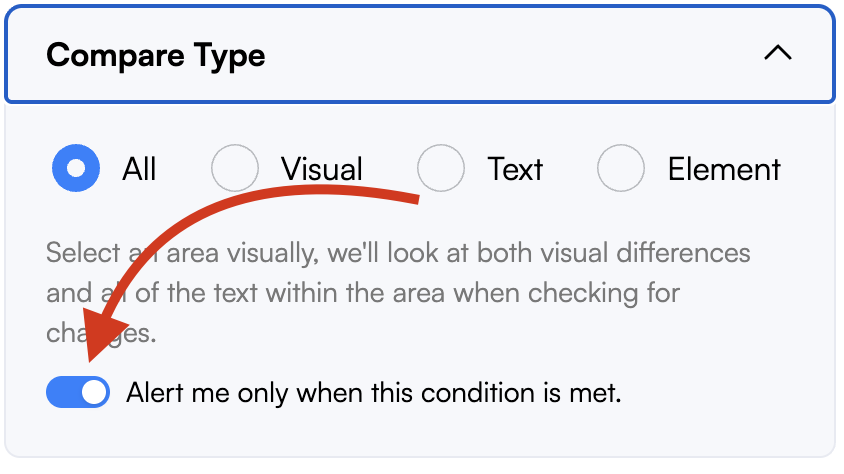Click the "Visual" option label
Screen dimensions: 844x474
pos(321,169)
